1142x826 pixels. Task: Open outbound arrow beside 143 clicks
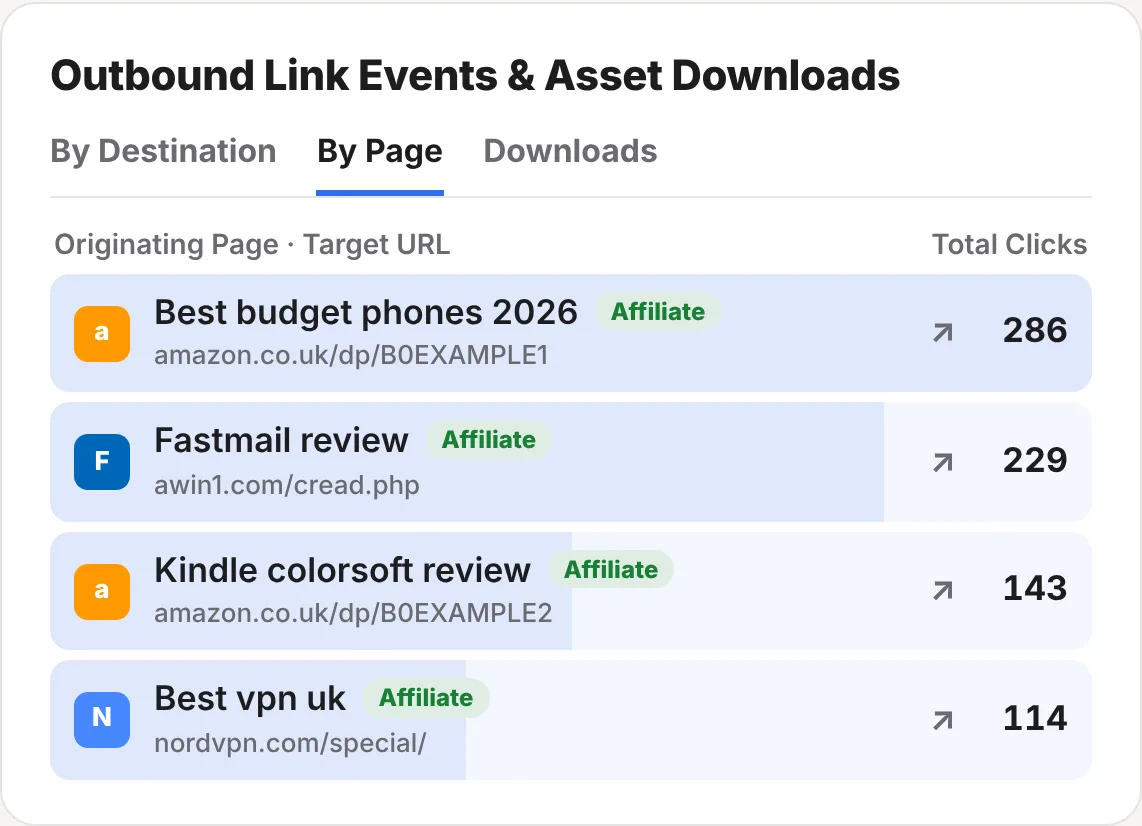[943, 591]
